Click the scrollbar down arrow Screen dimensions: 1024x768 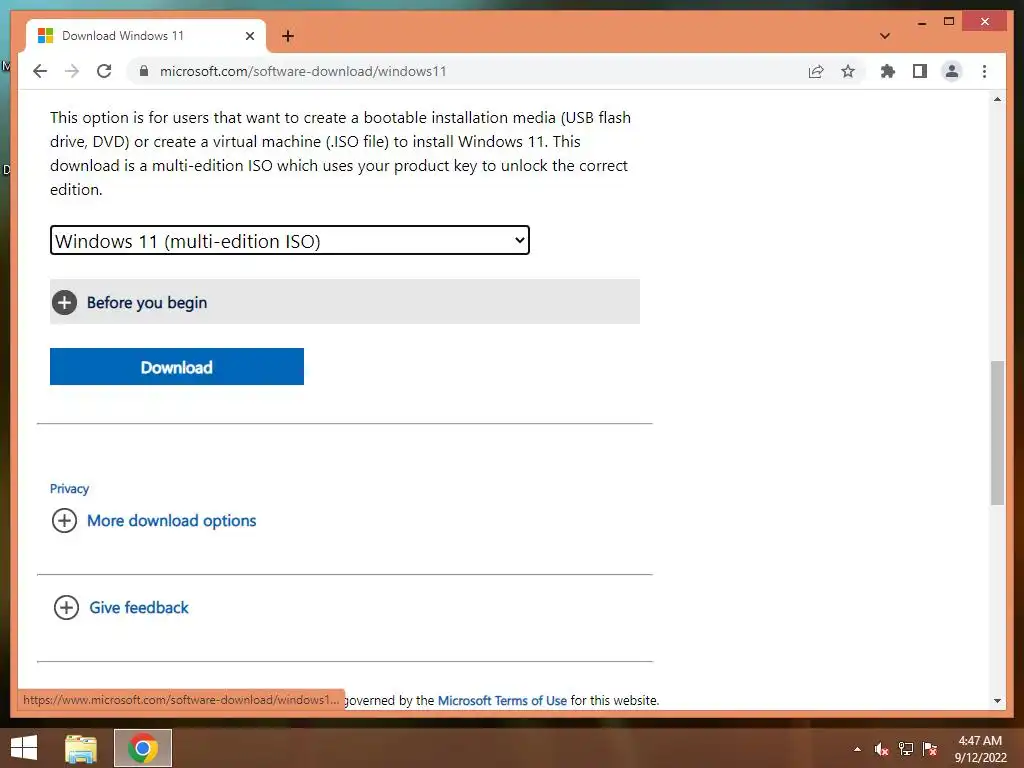pyautogui.click(x=997, y=701)
